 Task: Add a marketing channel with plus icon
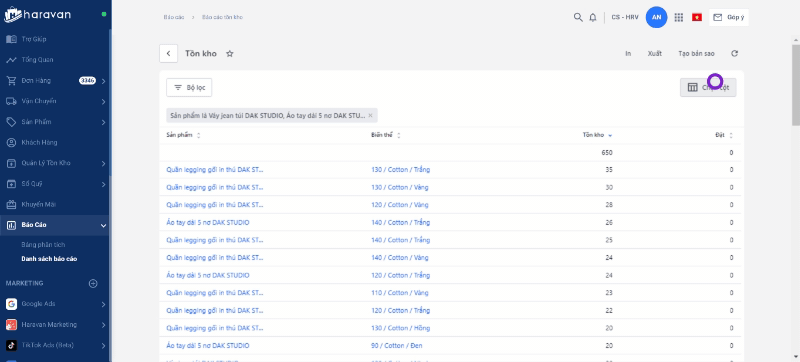[x=93, y=283]
